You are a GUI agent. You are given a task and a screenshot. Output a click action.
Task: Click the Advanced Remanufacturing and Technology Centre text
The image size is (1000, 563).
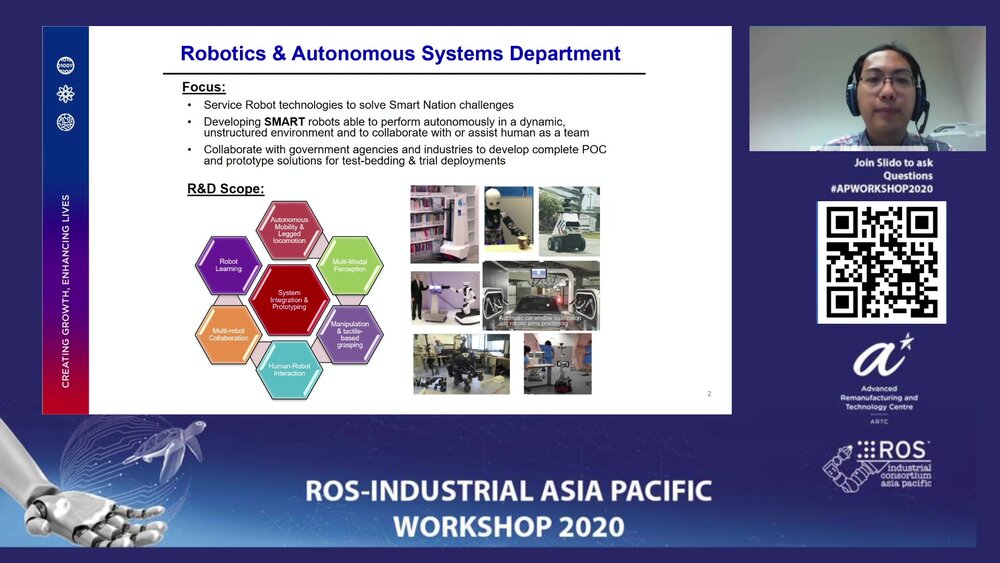click(879, 397)
